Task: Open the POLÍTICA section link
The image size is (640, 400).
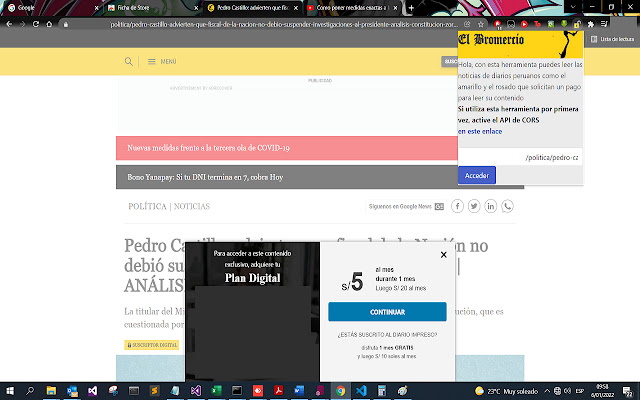Action: coord(147,207)
